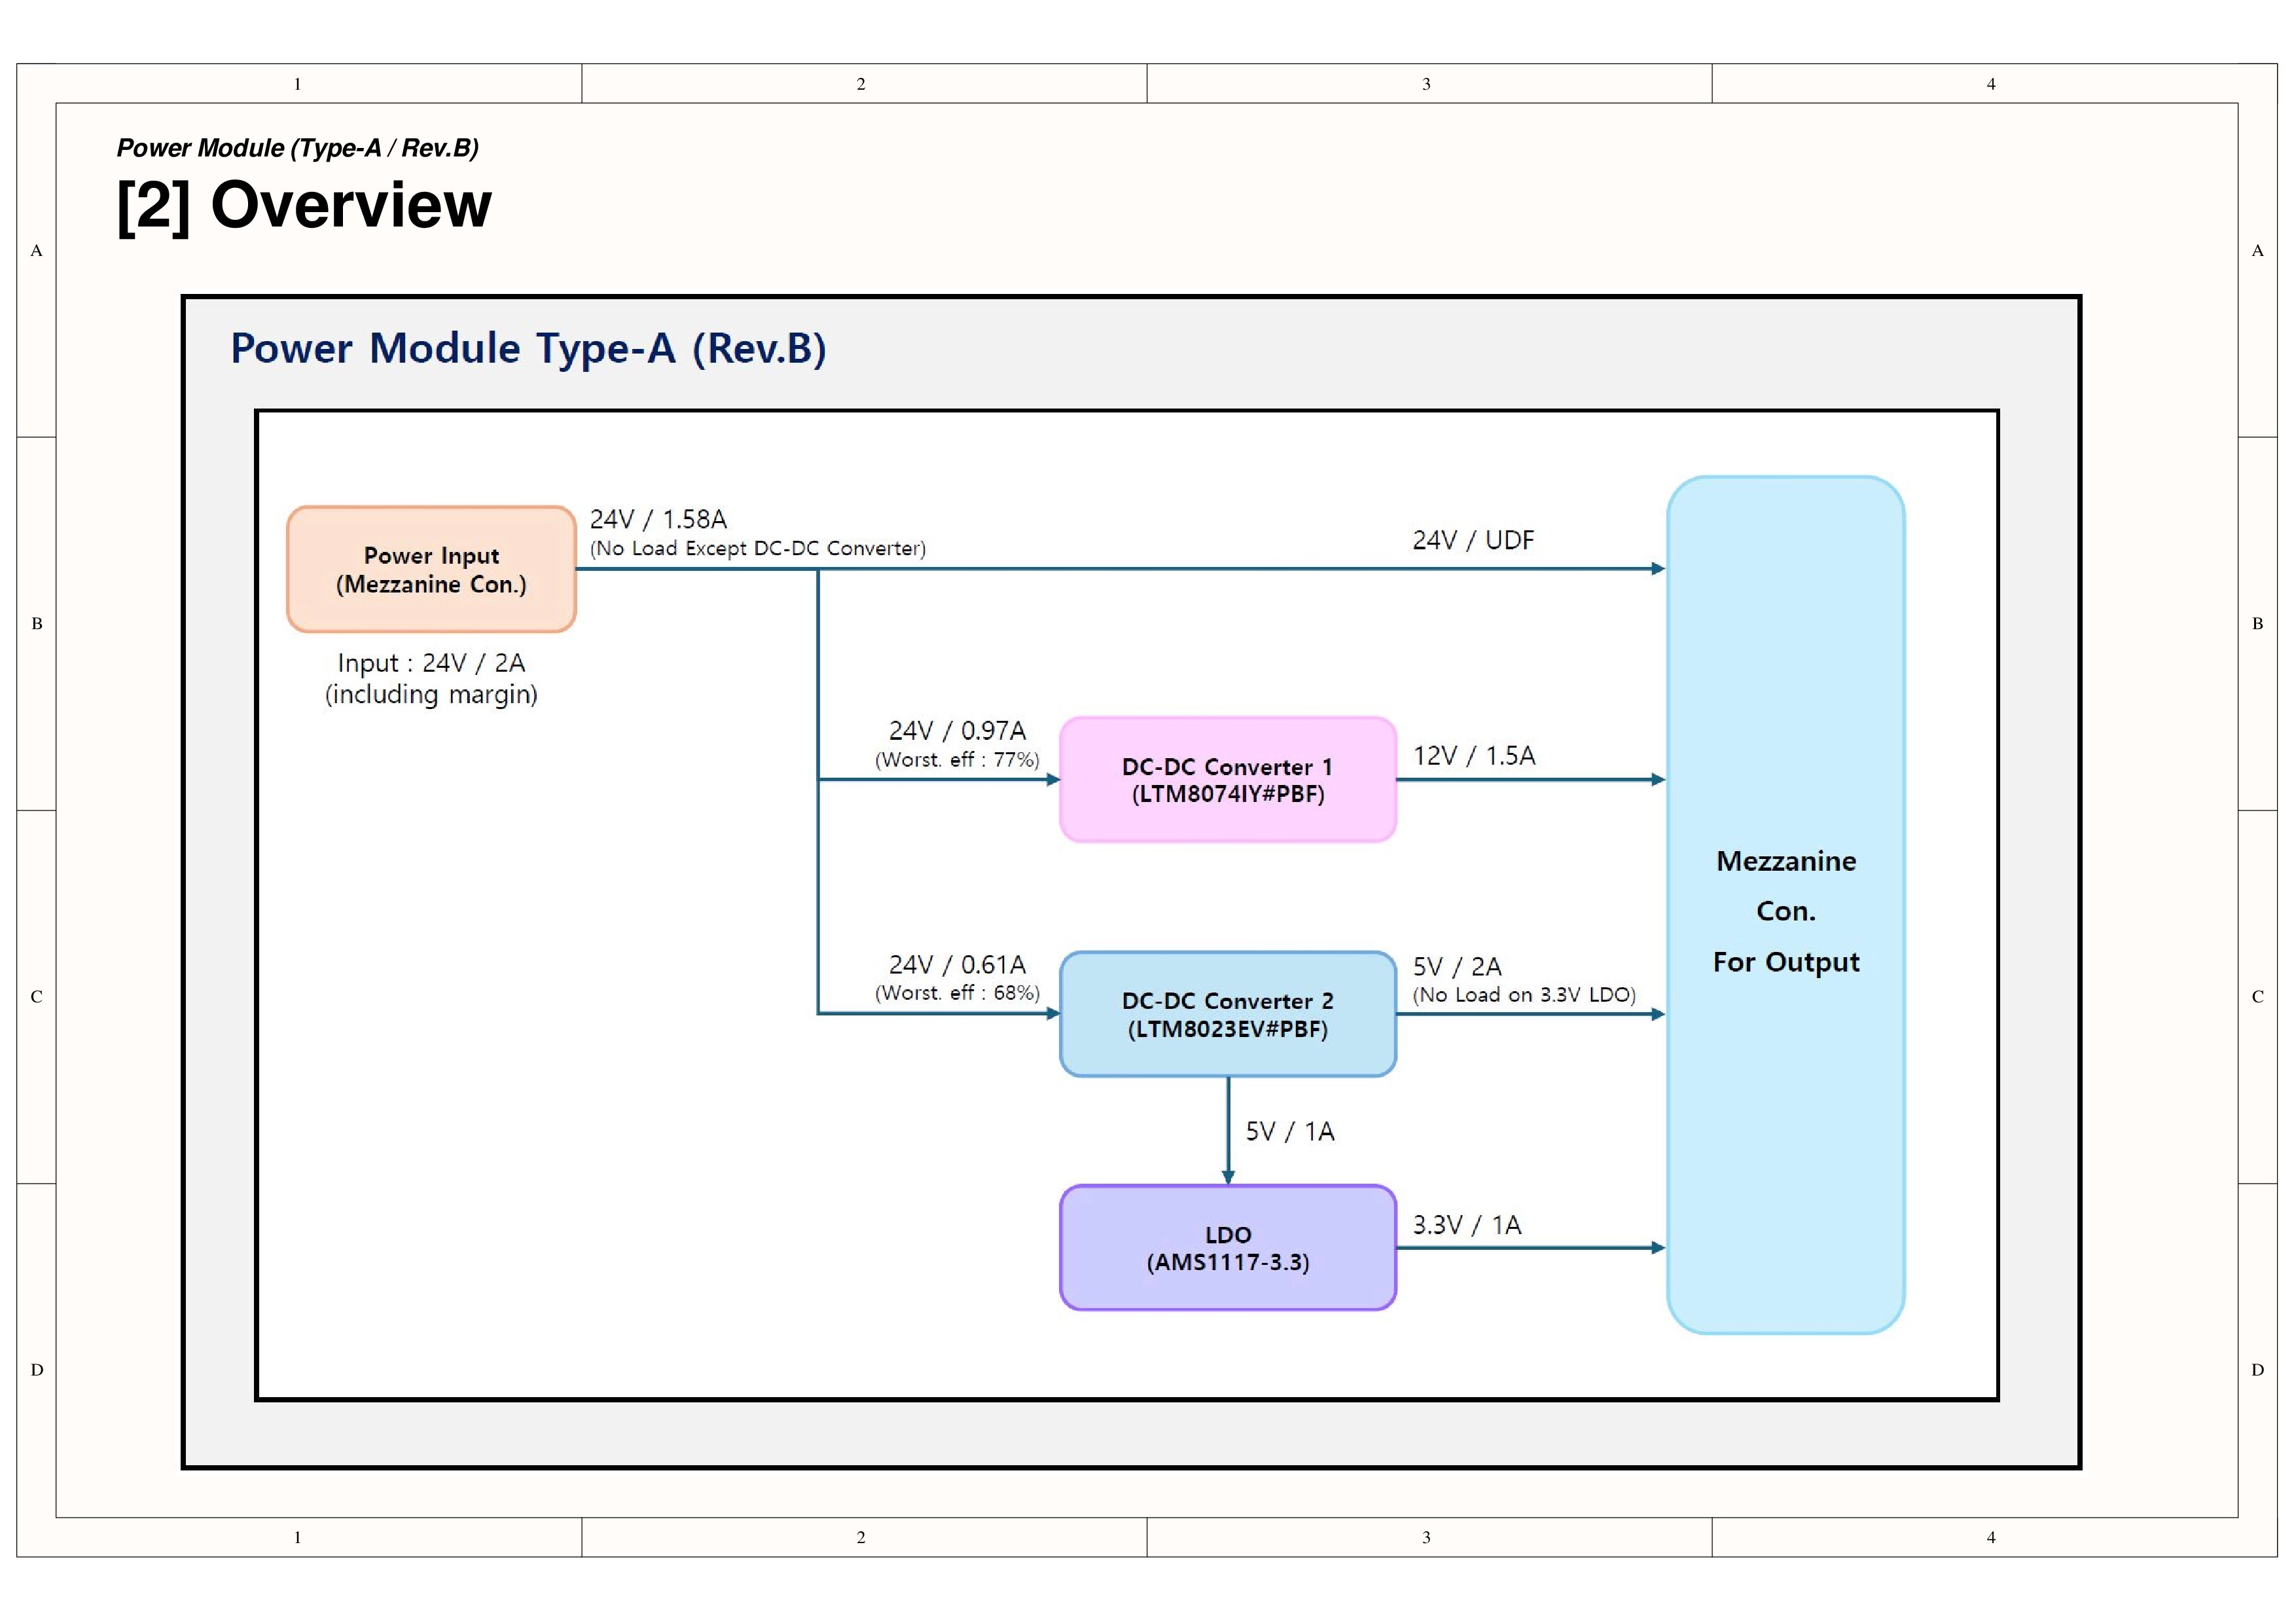Select the '(No Load on 3.3V LDO)' note

(1524, 995)
